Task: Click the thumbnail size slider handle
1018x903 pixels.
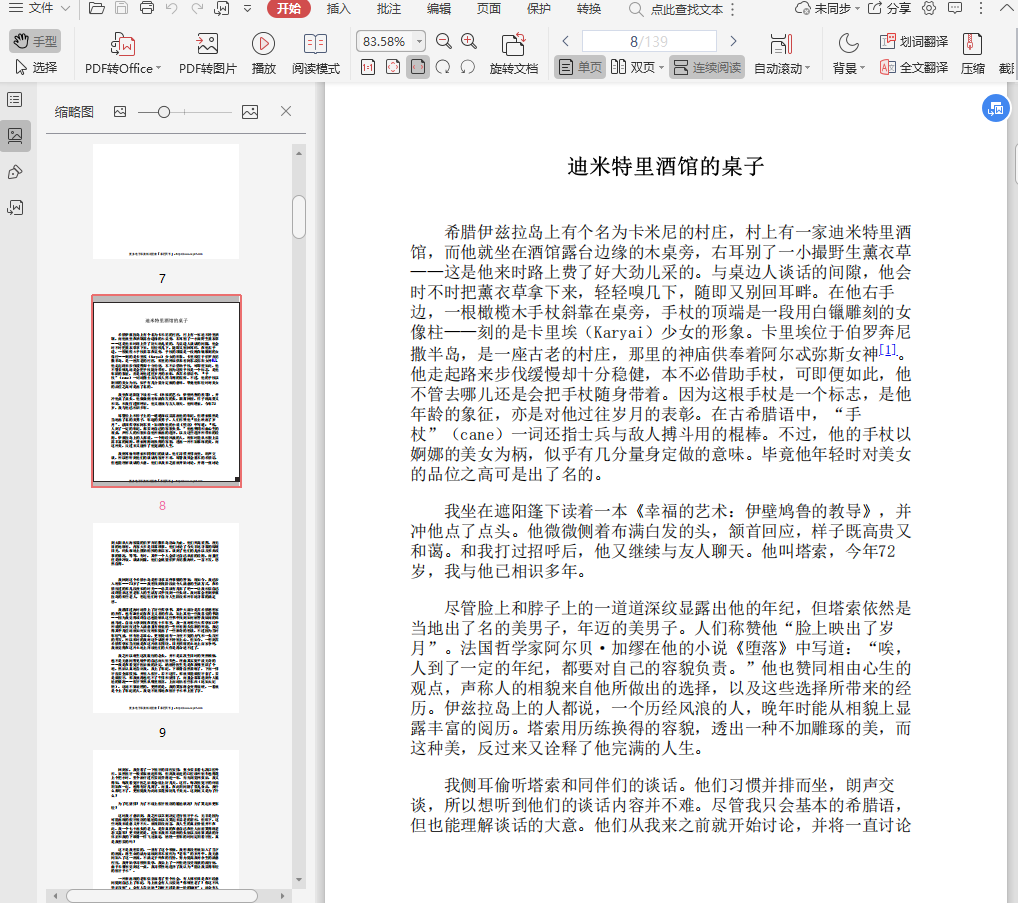Action: [x=164, y=112]
